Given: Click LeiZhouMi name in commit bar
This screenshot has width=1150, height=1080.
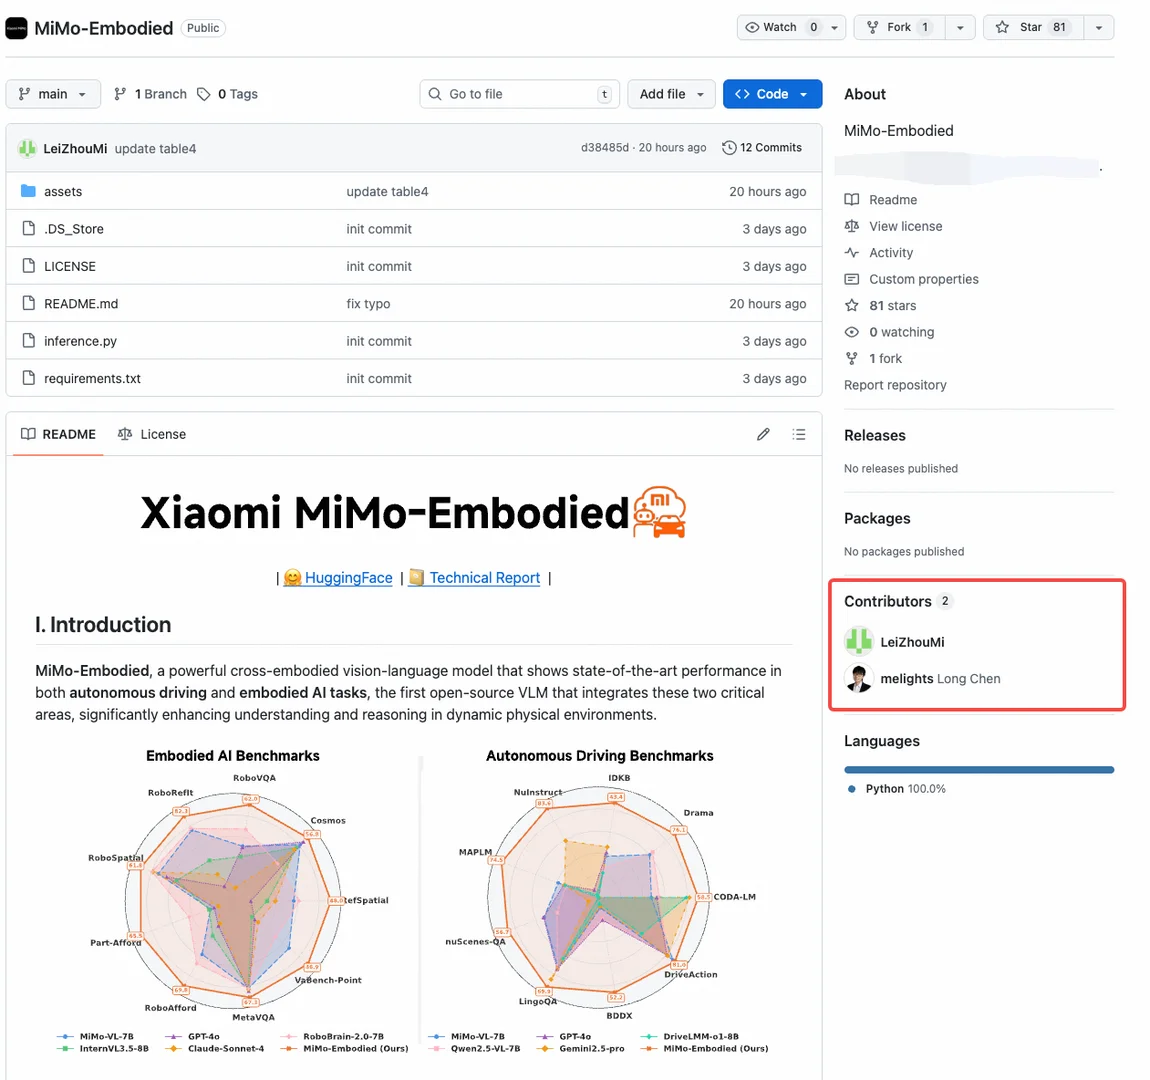Looking at the screenshot, I should click(75, 148).
